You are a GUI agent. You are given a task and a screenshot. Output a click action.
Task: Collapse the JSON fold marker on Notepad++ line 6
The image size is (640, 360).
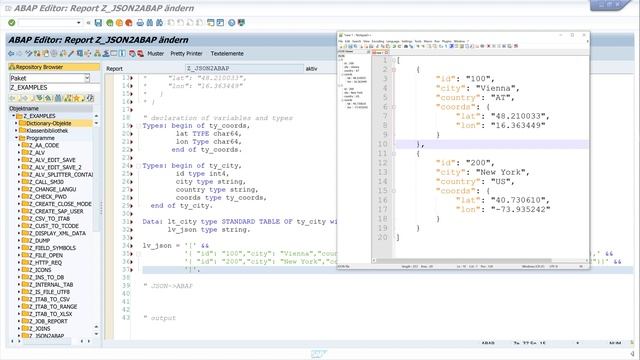[x=394, y=107]
